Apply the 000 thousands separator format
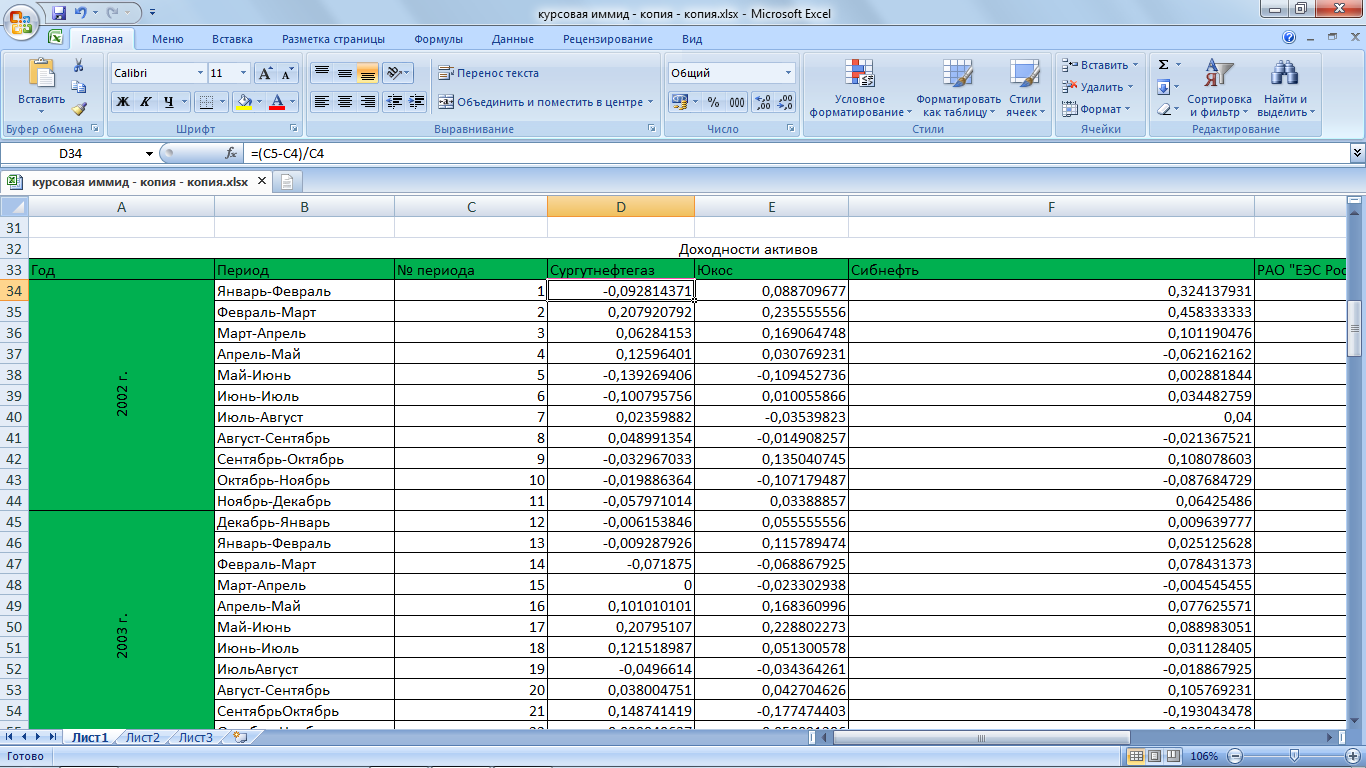The height and width of the screenshot is (768, 1366). pyautogui.click(x=736, y=101)
